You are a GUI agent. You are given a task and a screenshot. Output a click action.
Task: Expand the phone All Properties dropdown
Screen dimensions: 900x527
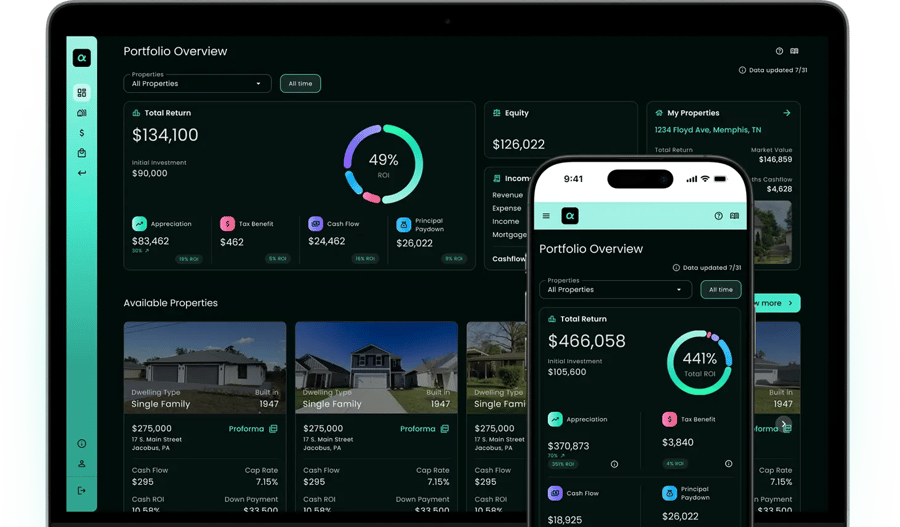pyautogui.click(x=615, y=289)
